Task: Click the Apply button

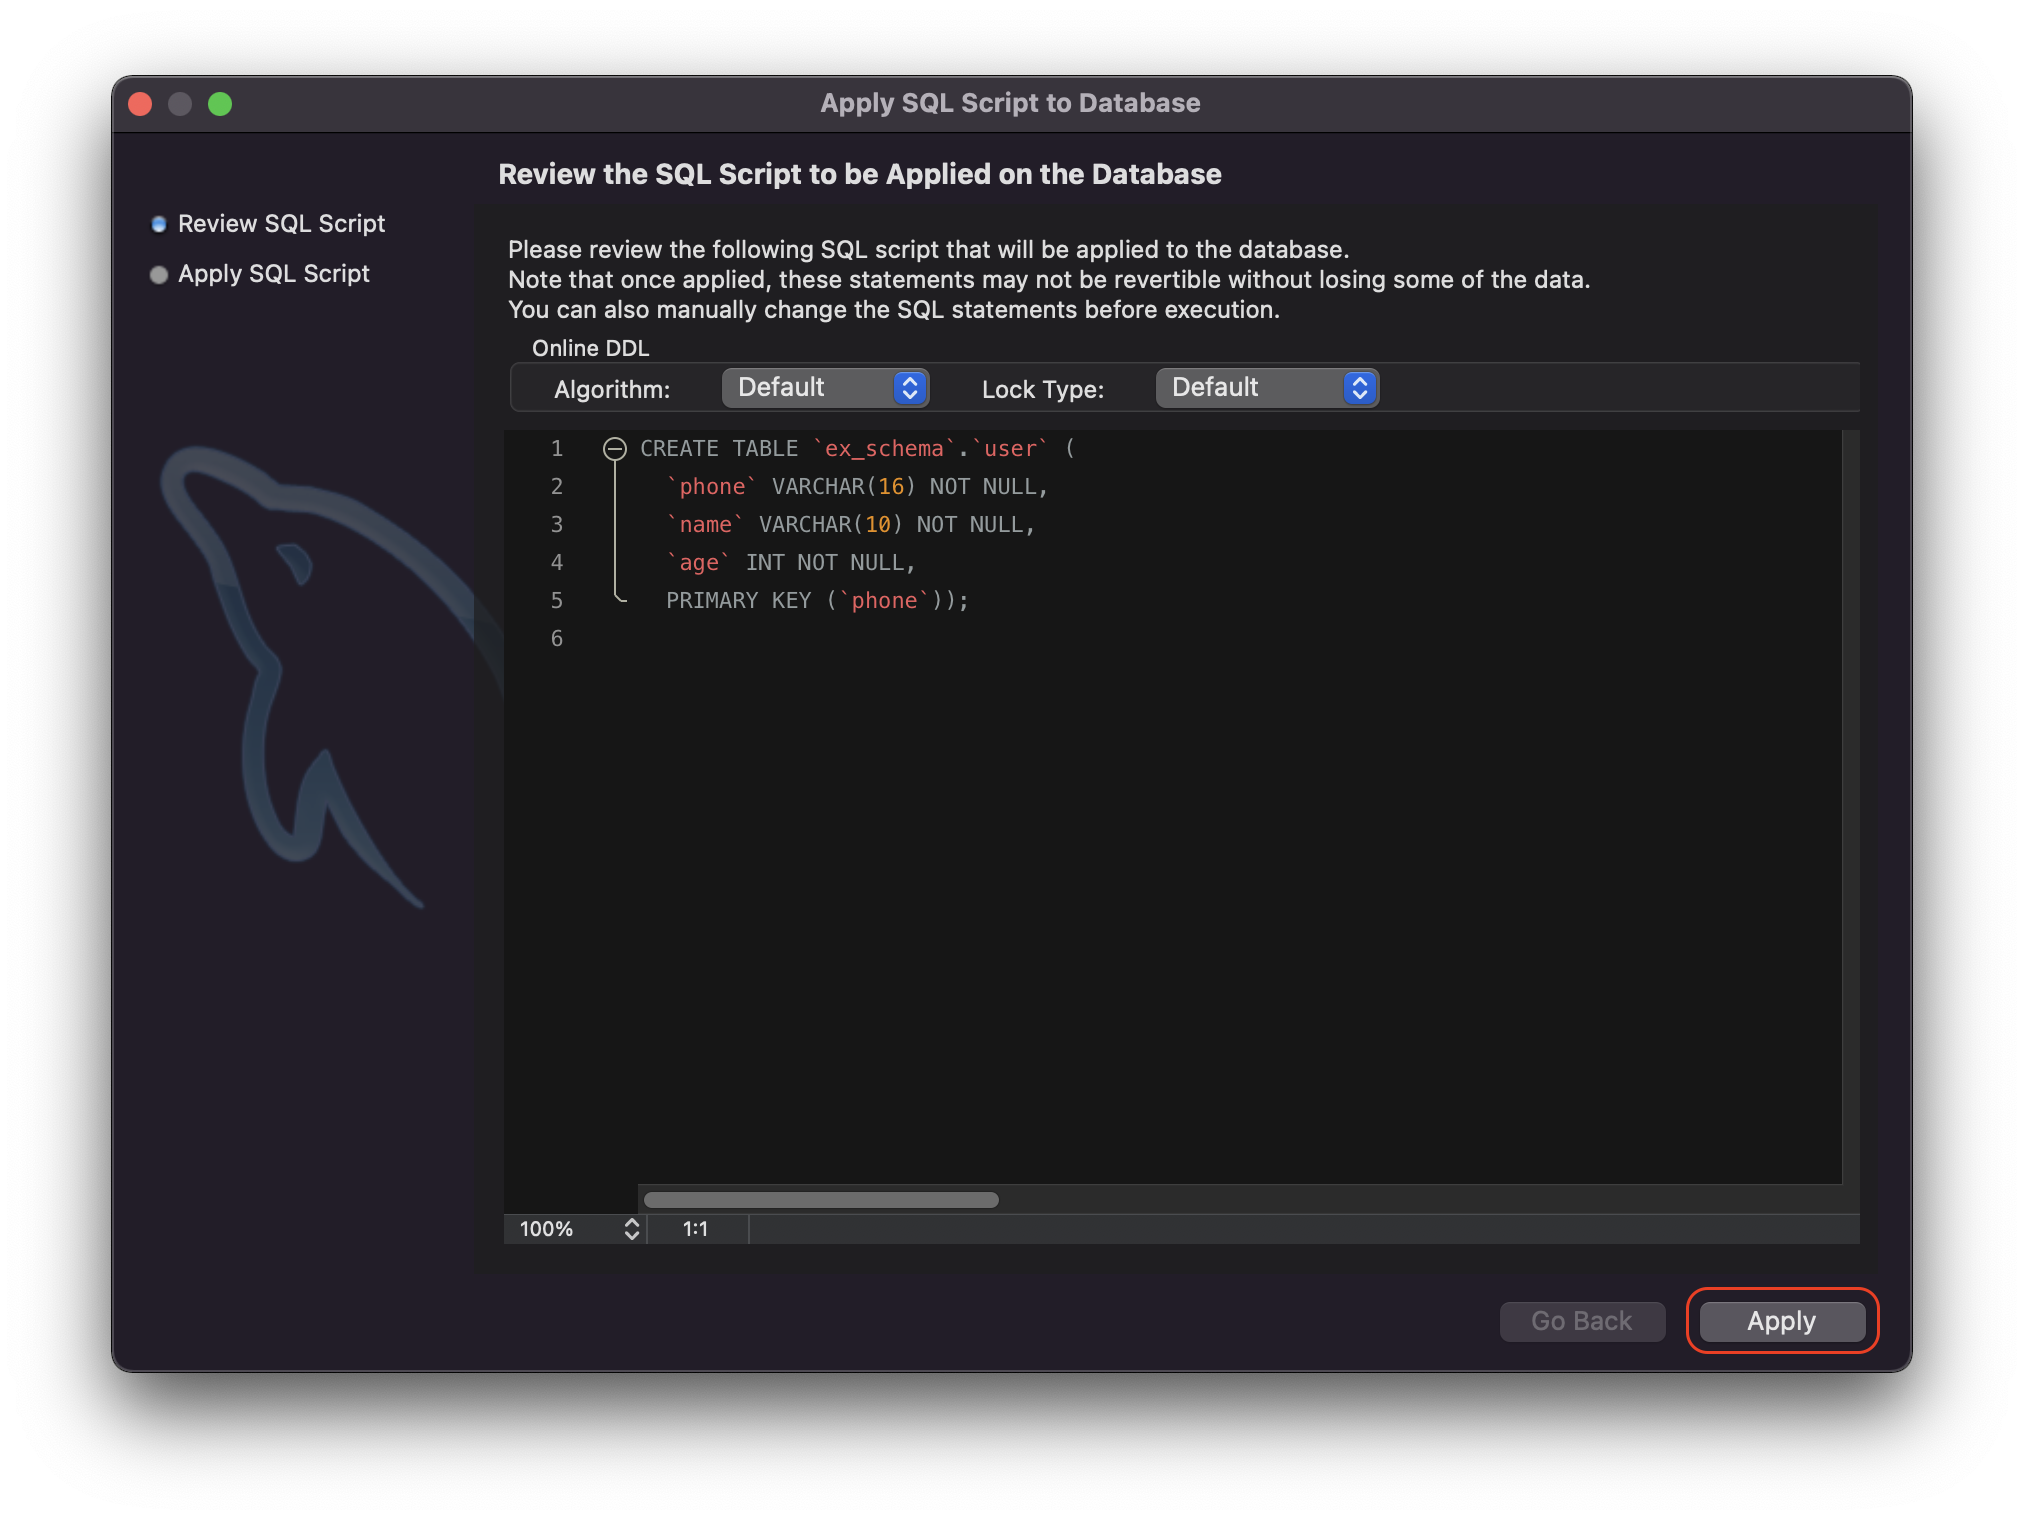Action: [1781, 1321]
